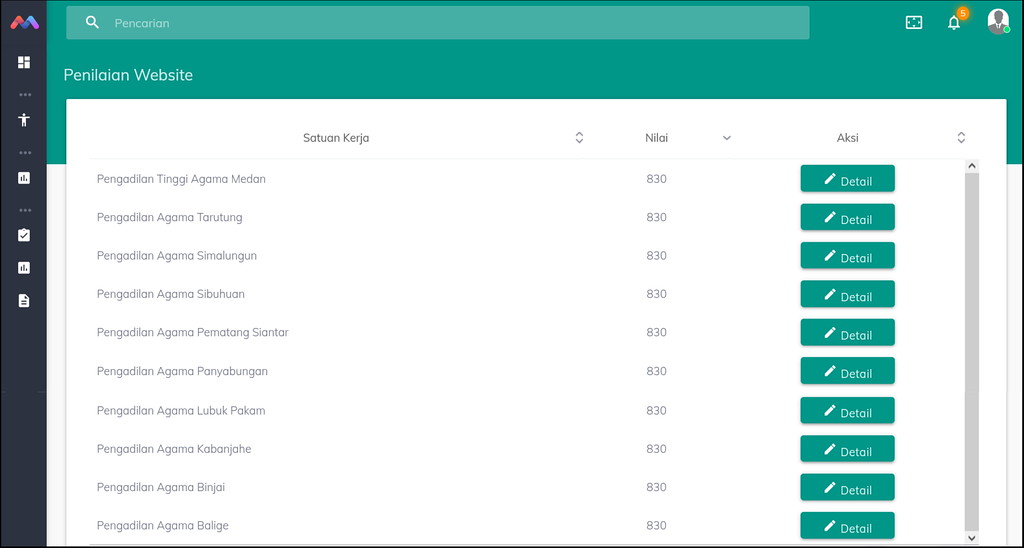The height and width of the screenshot is (548, 1024).
Task: Select the Pengadilan Agama Kabanjahe text
Action: (174, 449)
